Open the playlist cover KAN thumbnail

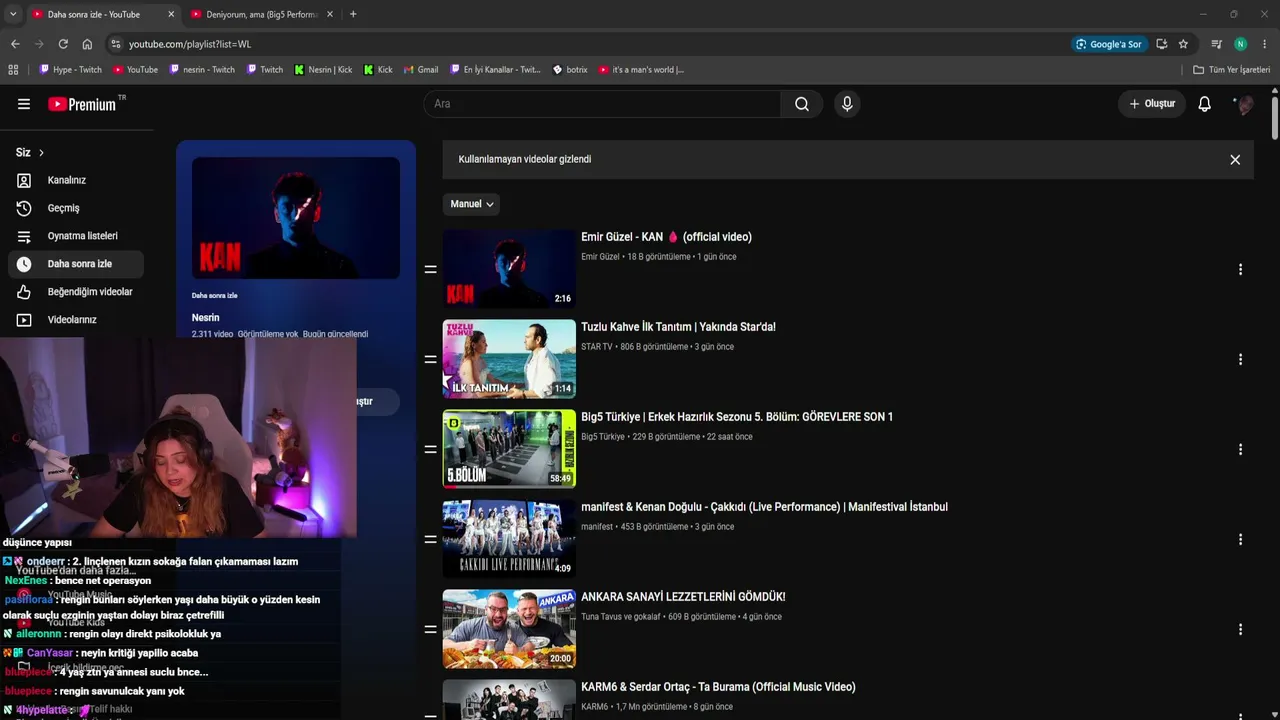click(296, 218)
